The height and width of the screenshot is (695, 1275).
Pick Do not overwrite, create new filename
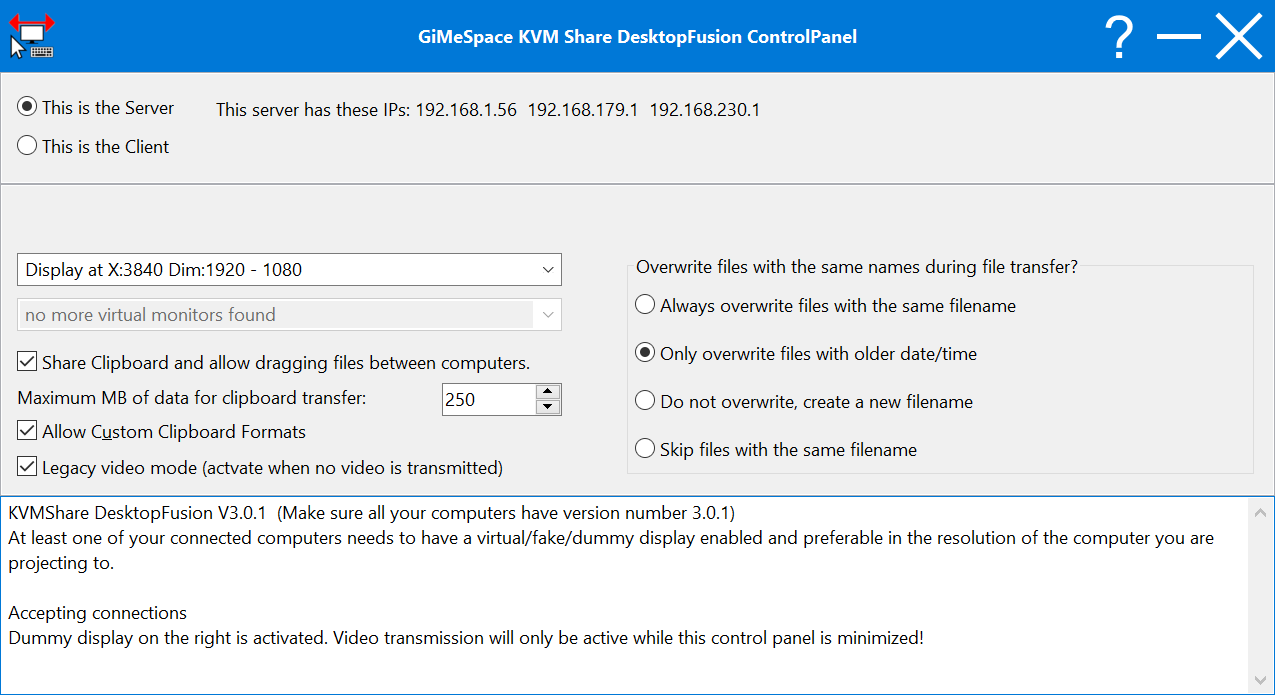pos(646,402)
